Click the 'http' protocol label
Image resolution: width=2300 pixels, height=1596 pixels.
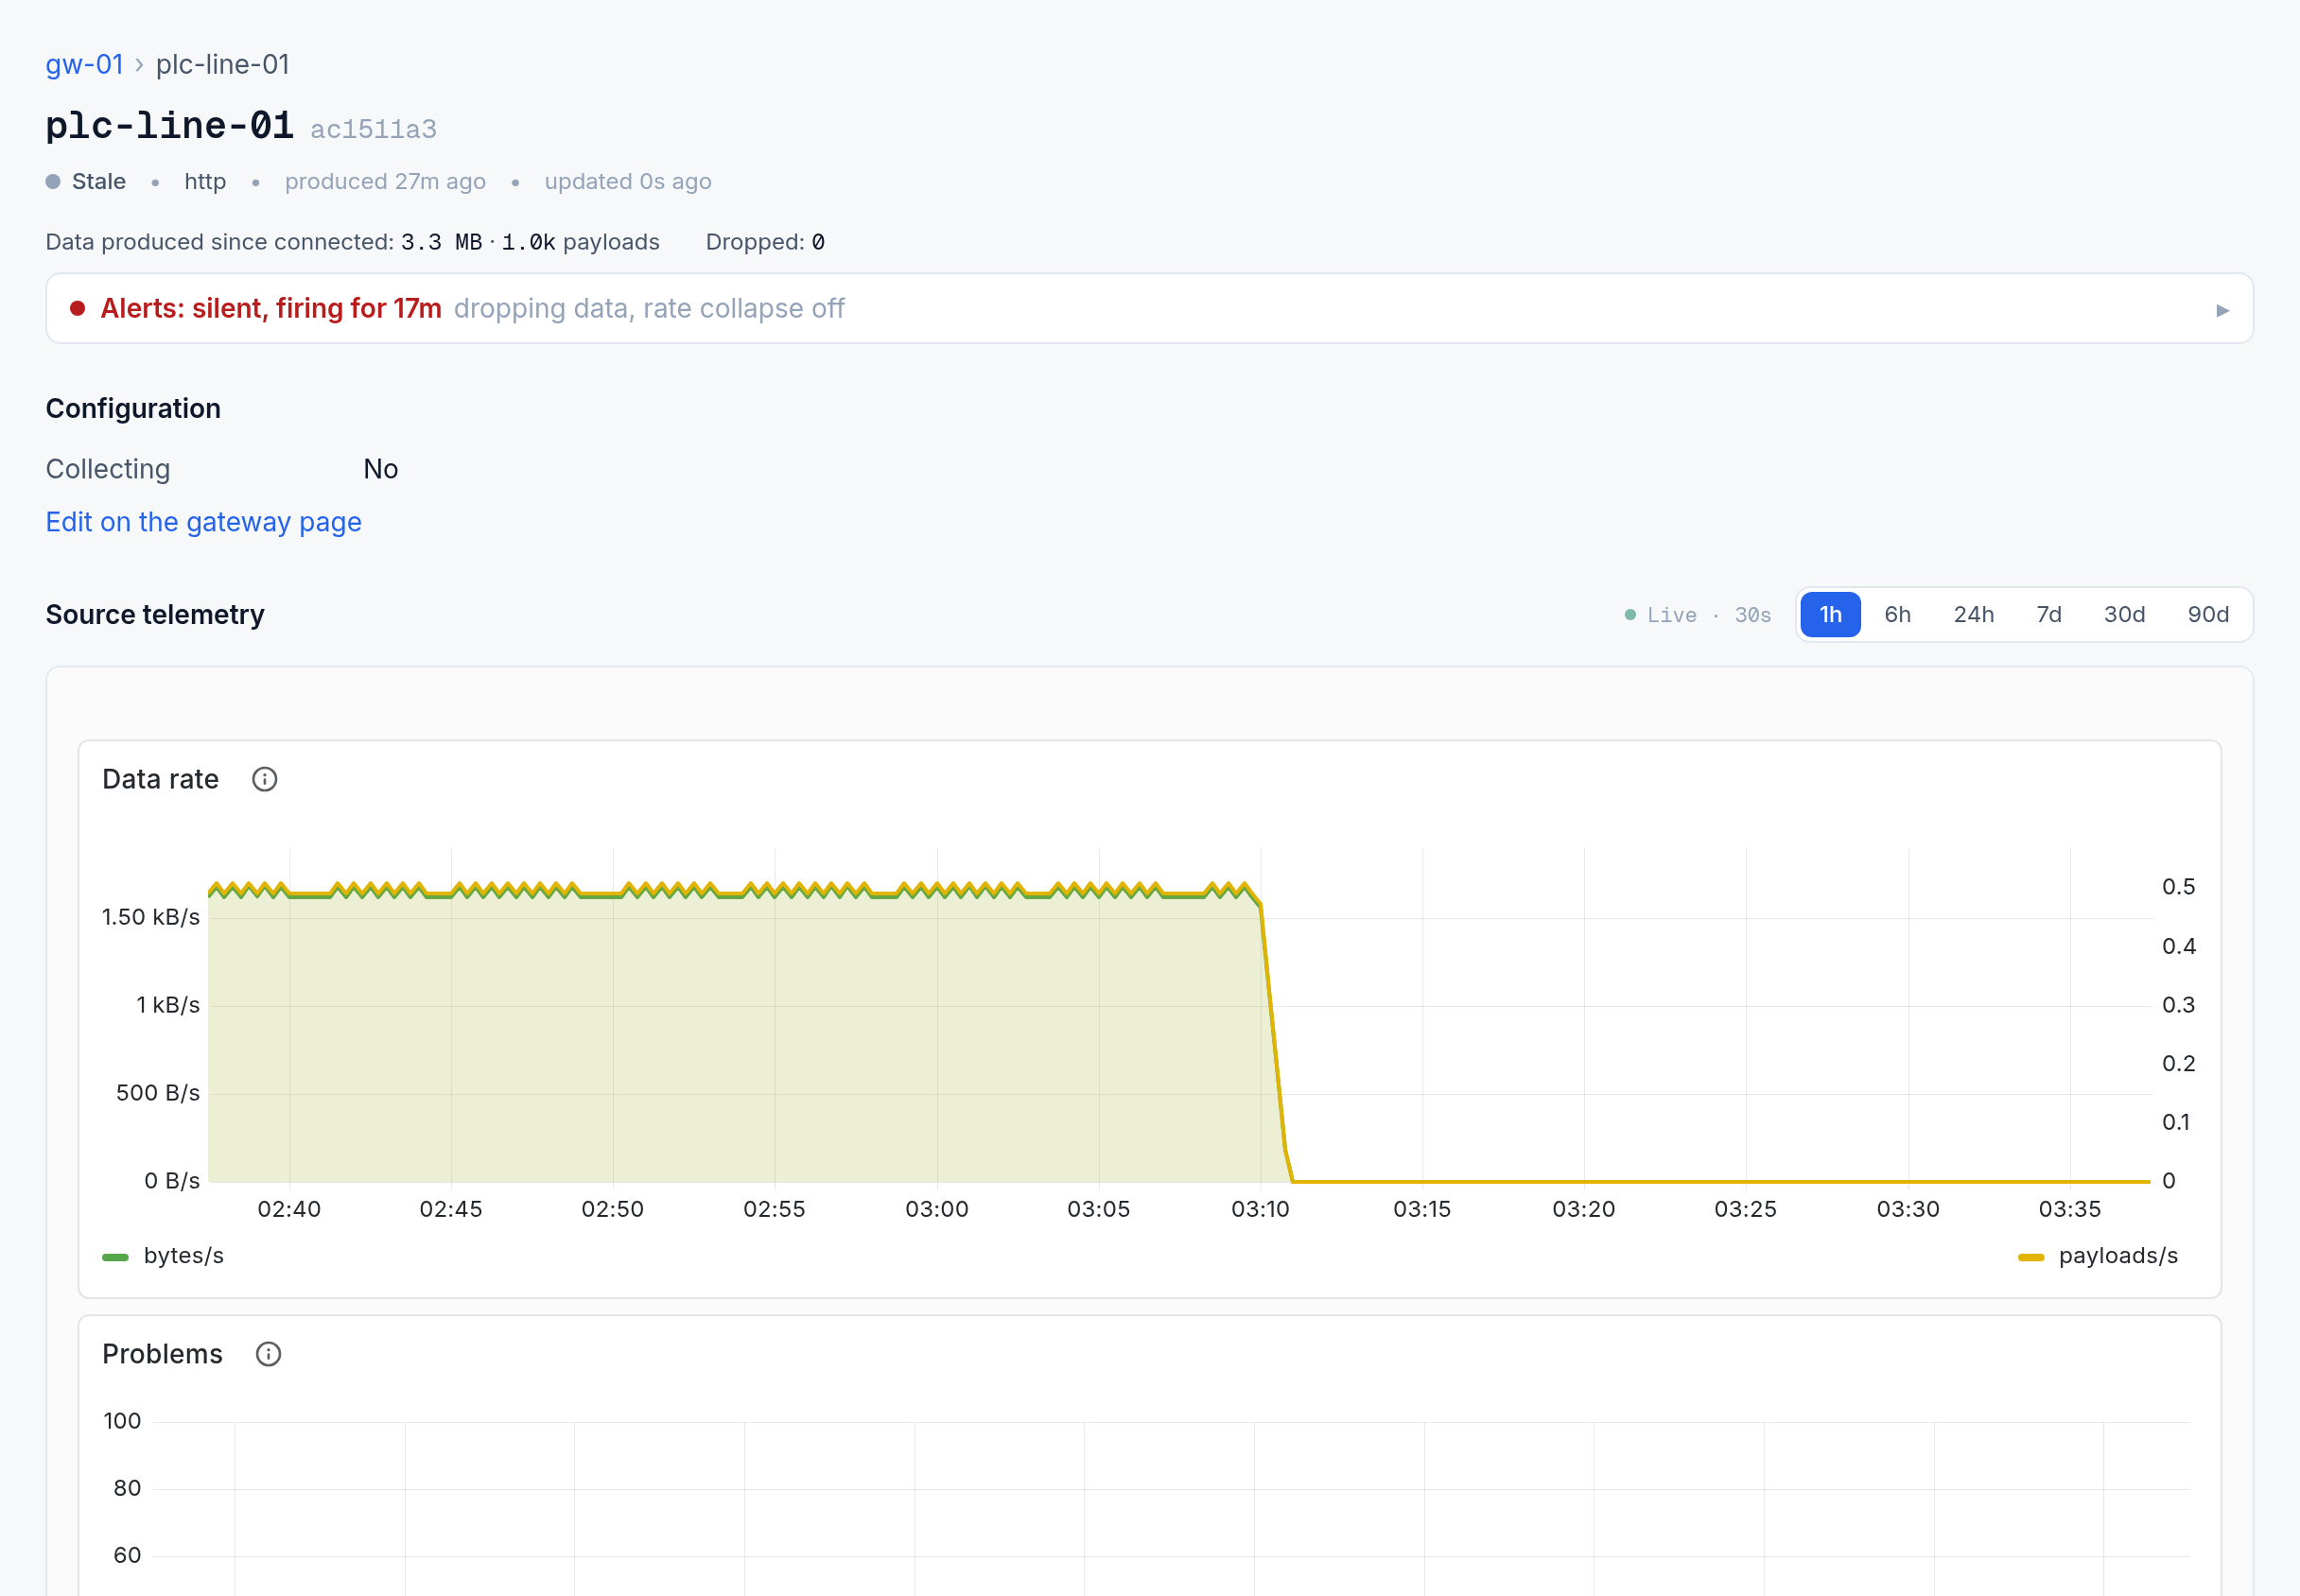click(205, 181)
